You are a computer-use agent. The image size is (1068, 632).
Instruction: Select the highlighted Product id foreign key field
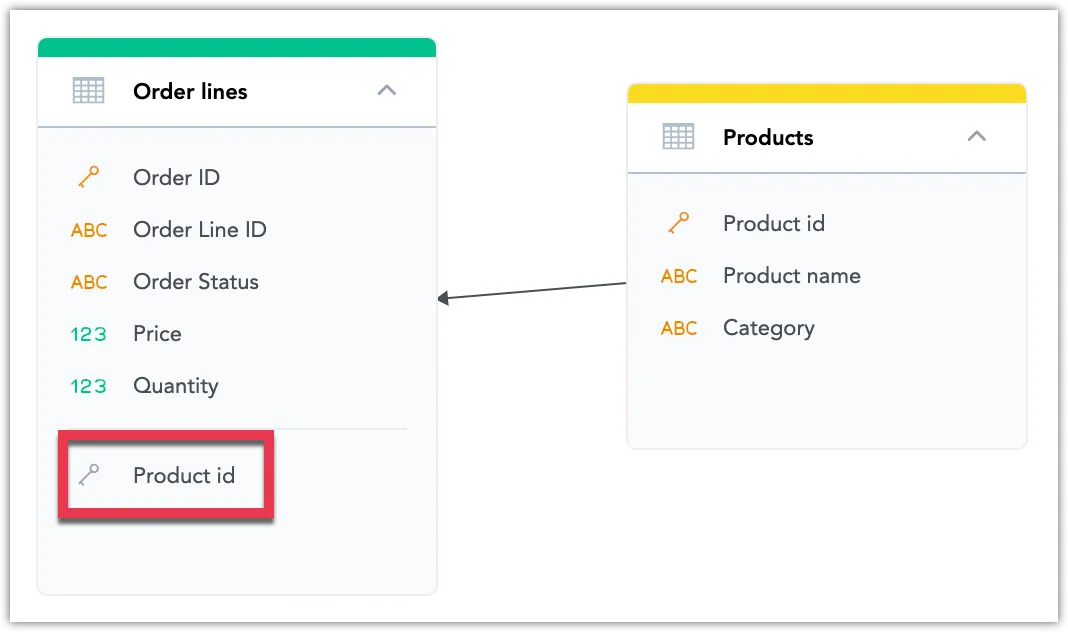click(x=183, y=476)
